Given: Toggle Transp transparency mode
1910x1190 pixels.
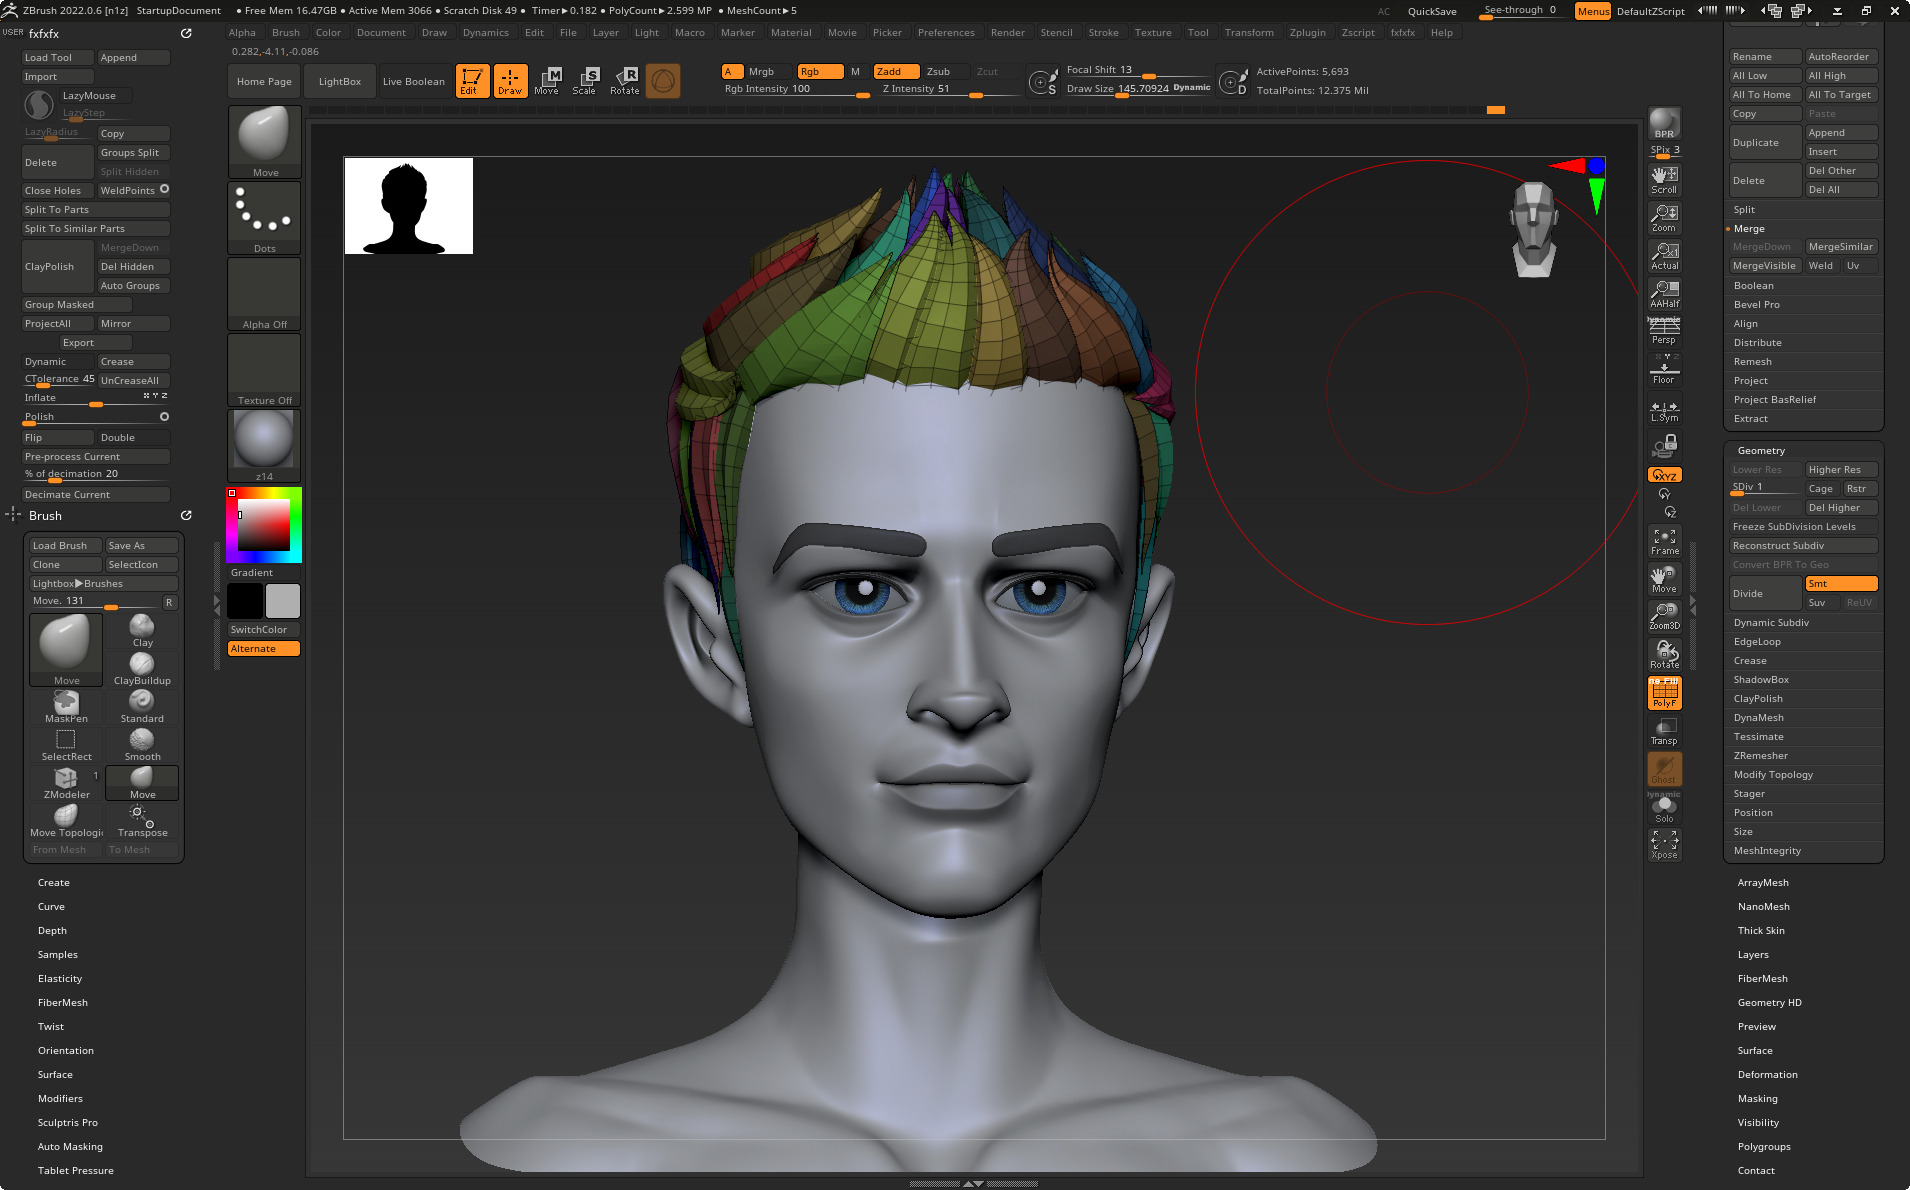Looking at the screenshot, I should 1664,731.
